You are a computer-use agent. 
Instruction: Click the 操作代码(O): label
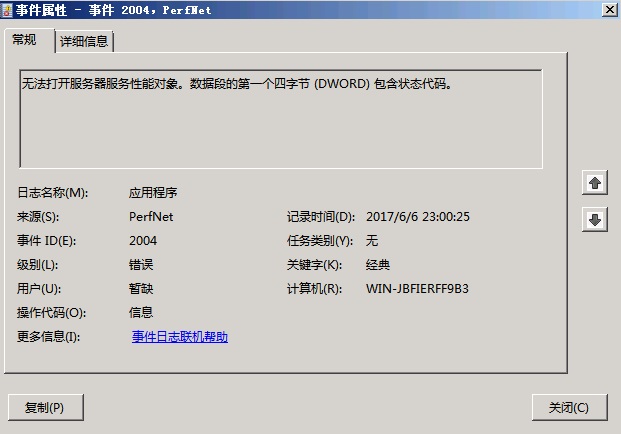51,313
